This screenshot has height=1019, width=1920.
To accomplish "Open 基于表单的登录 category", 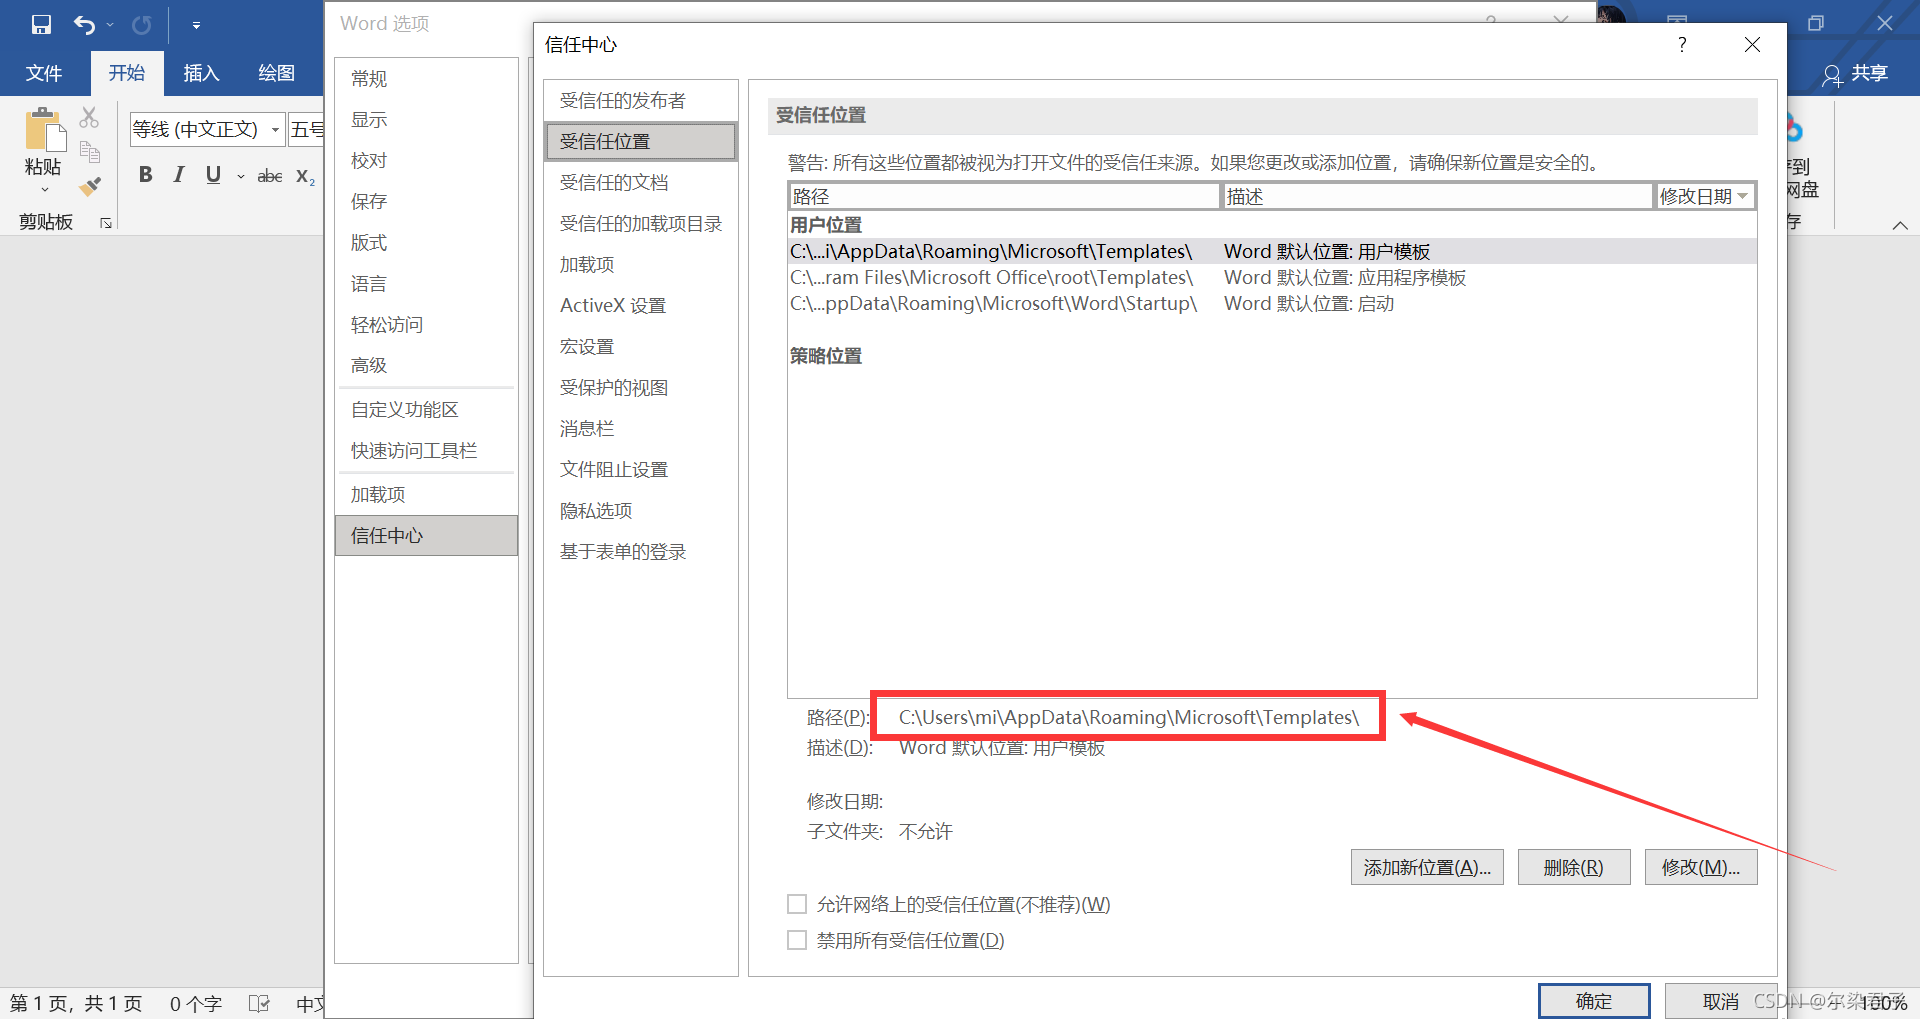I will click(640, 552).
